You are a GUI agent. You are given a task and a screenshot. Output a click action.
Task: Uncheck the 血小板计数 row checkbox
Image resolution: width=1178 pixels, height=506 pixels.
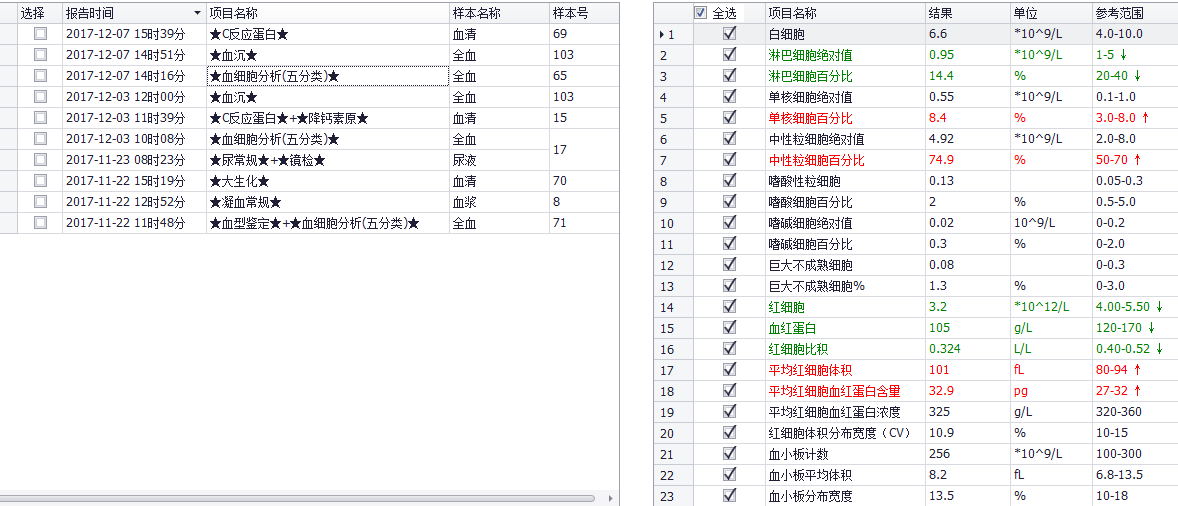click(729, 454)
